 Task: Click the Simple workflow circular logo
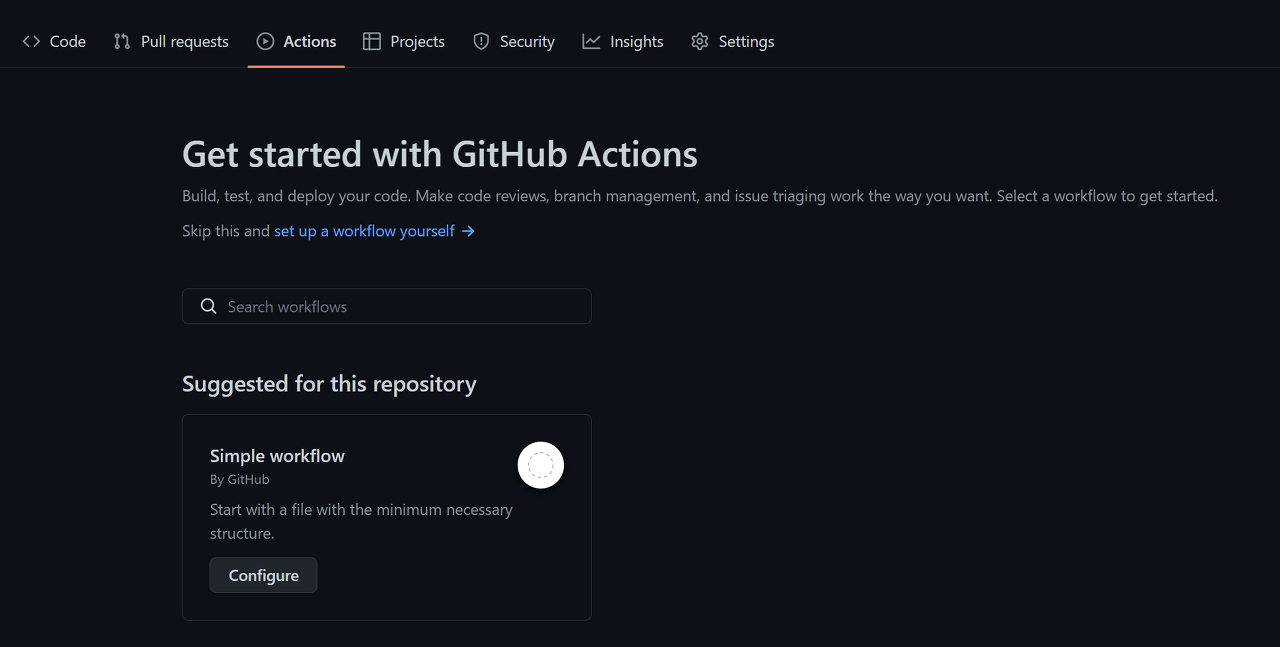[541, 465]
